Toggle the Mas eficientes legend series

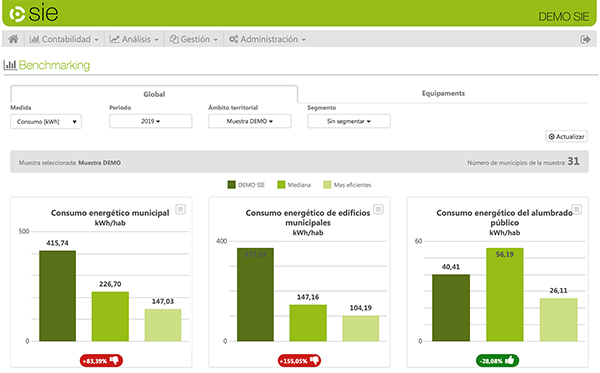click(347, 185)
